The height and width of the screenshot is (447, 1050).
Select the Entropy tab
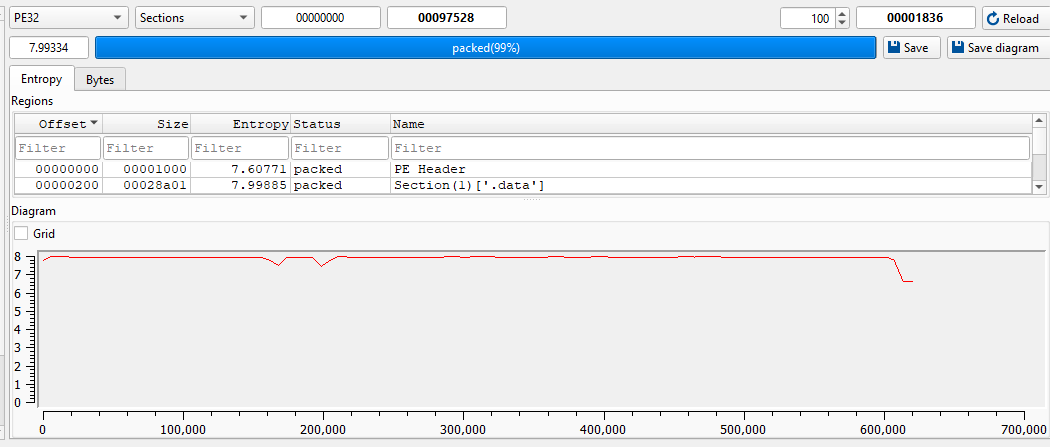click(x=41, y=79)
